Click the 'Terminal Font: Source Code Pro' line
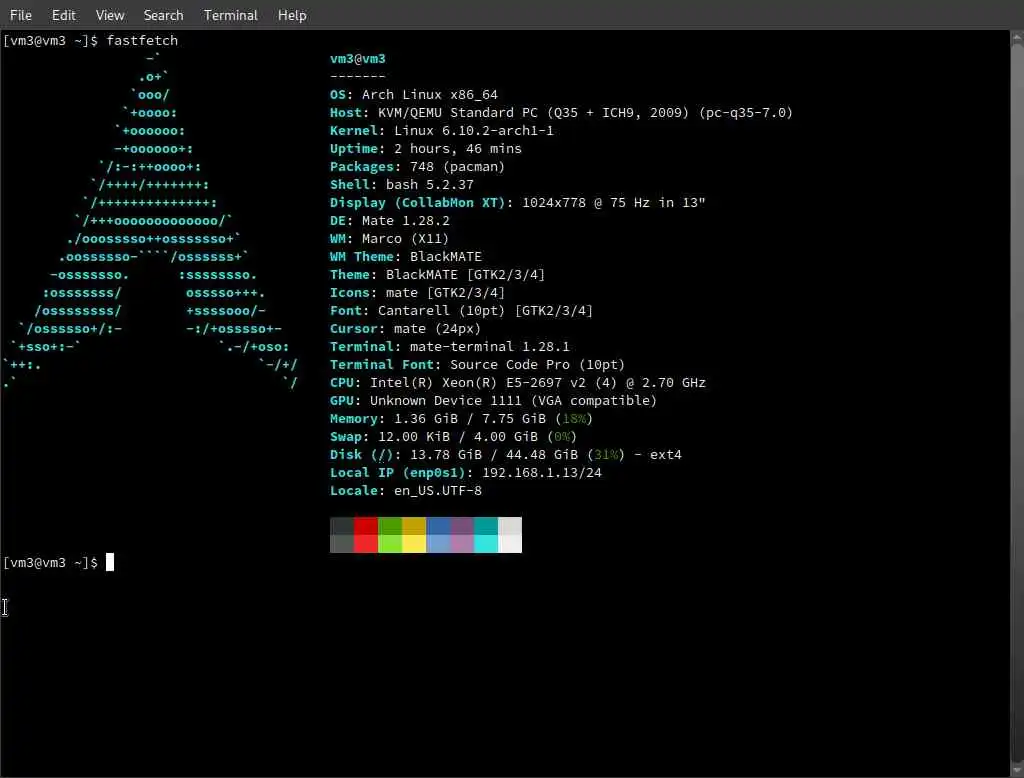This screenshot has width=1024, height=778. click(x=477, y=365)
